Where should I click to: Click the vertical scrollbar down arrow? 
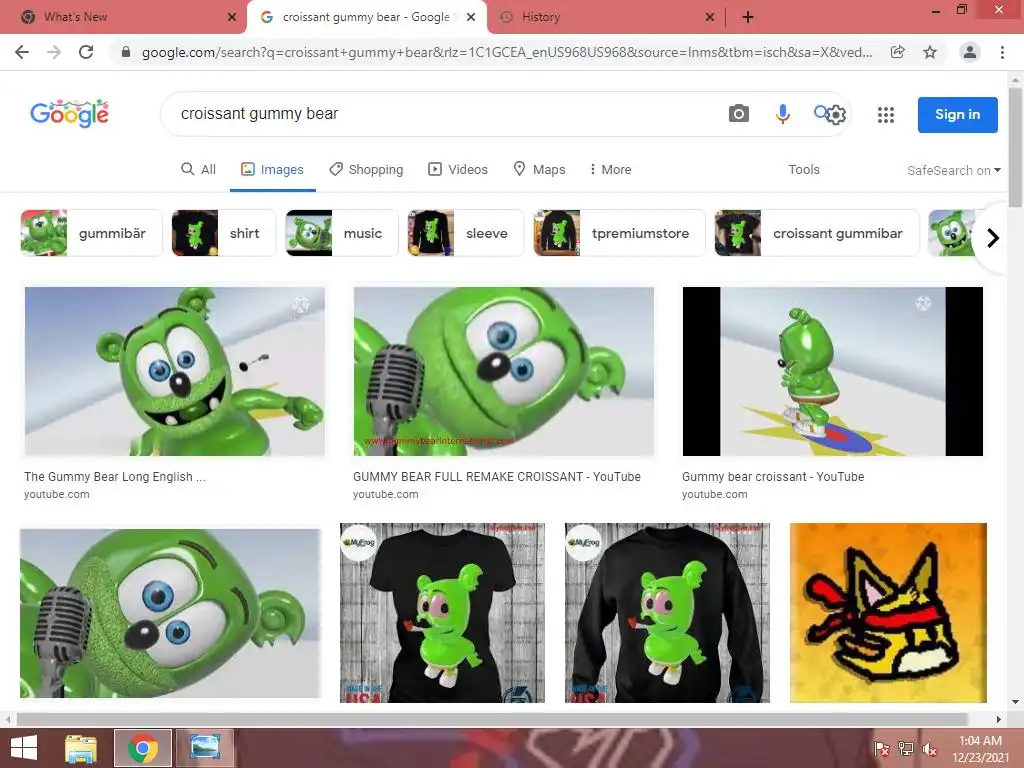(x=1016, y=703)
